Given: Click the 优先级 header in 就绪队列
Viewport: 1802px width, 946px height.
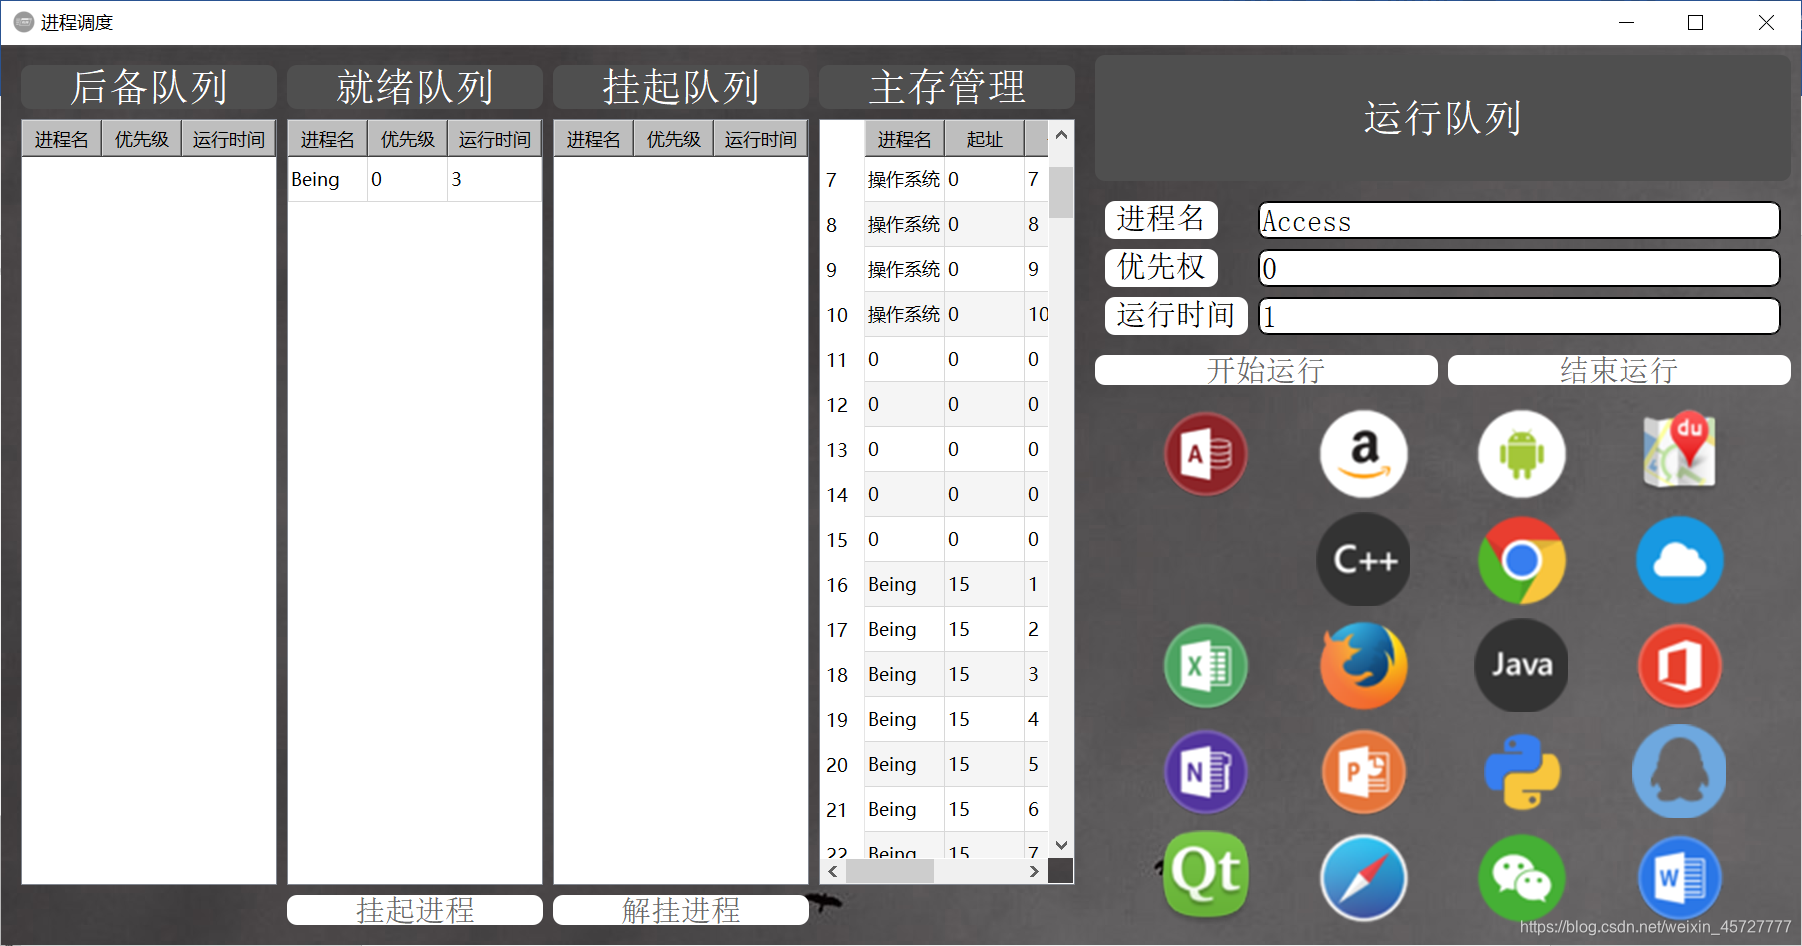Looking at the screenshot, I should click(x=408, y=139).
